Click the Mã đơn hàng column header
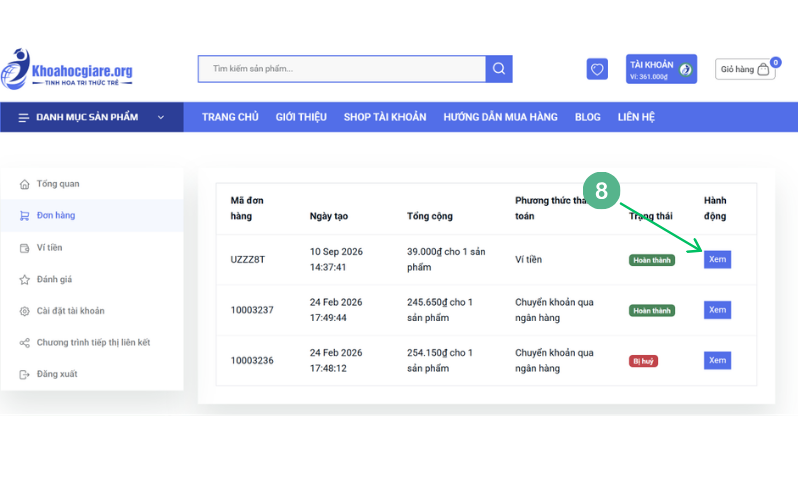 point(247,208)
